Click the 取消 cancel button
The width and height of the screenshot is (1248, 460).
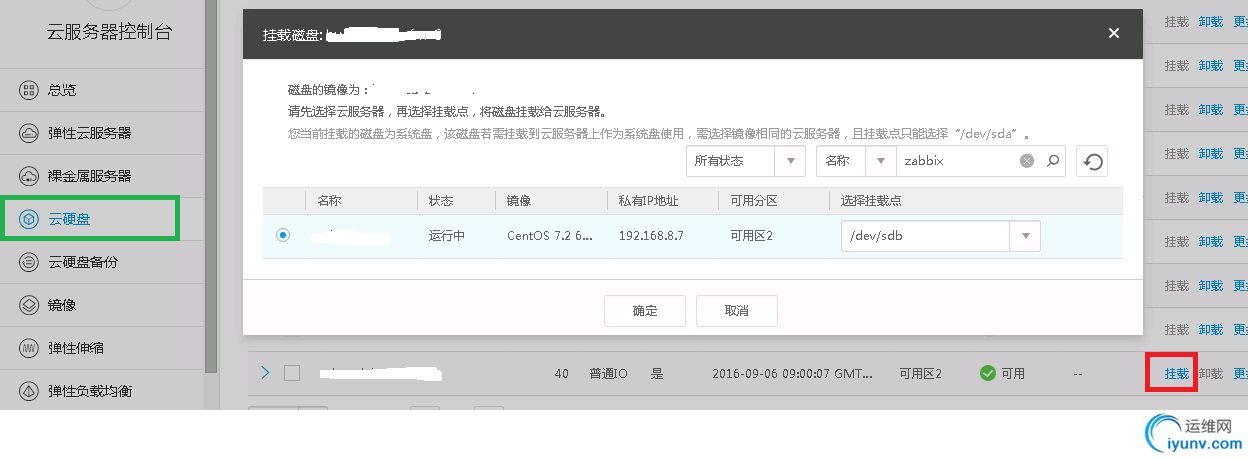pyautogui.click(x=737, y=310)
